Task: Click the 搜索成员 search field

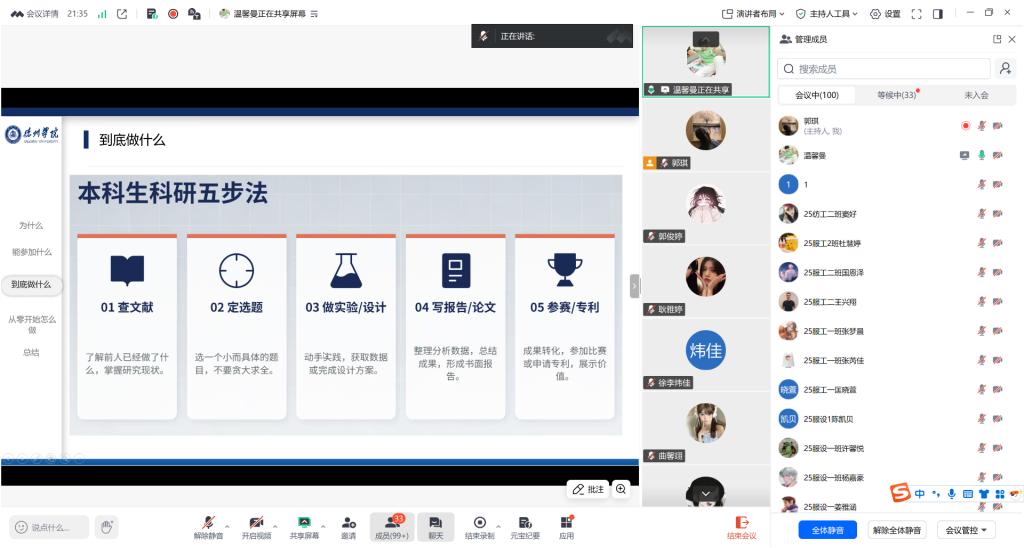Action: [x=884, y=69]
